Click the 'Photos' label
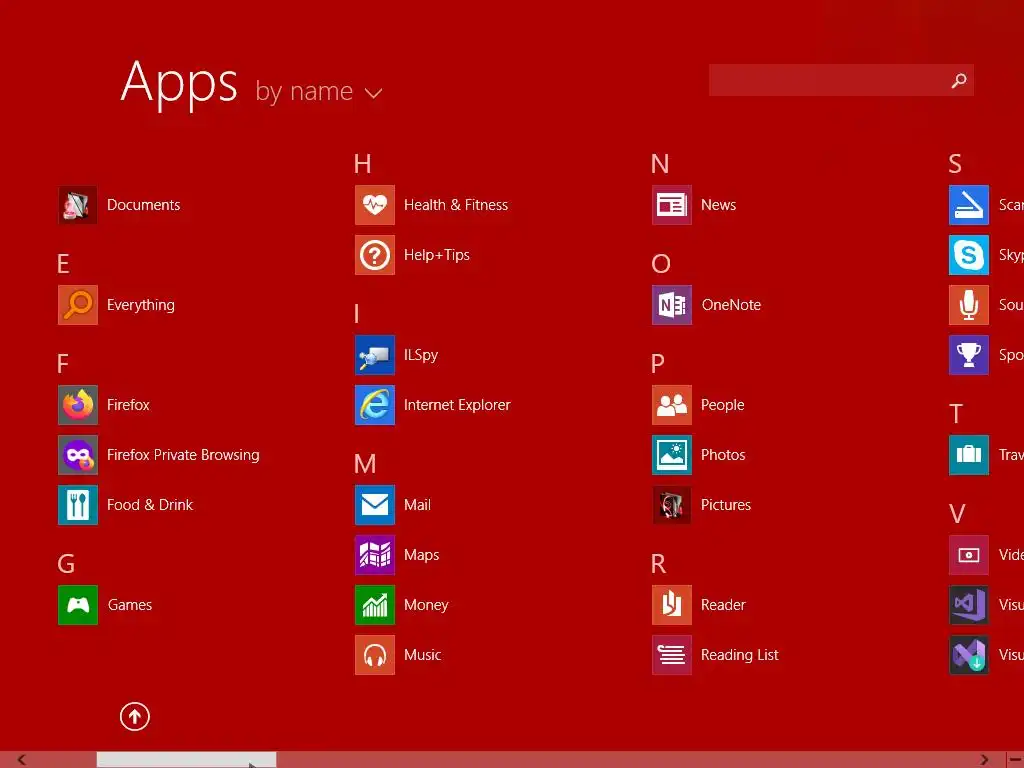 tap(723, 455)
